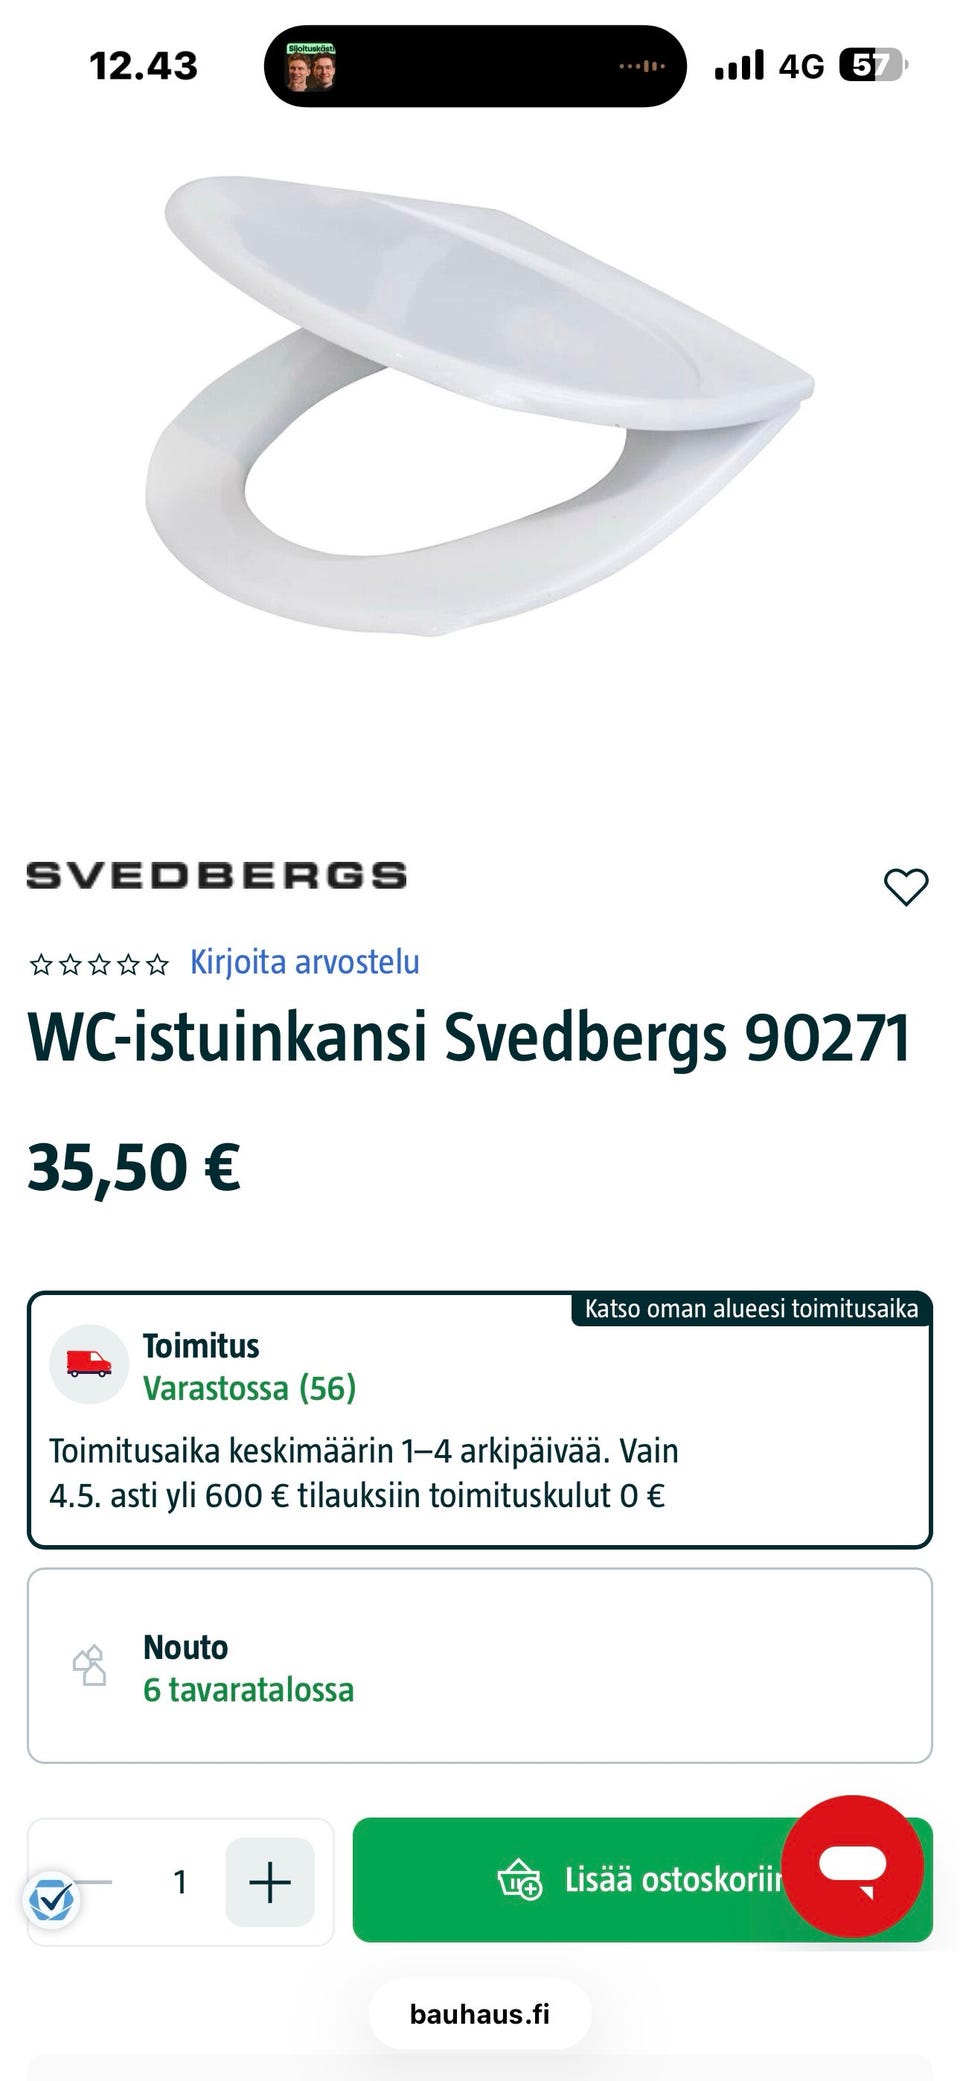Tap the store pickup icon
Image resolution: width=960 pixels, height=2081 pixels.
pos(89,1666)
